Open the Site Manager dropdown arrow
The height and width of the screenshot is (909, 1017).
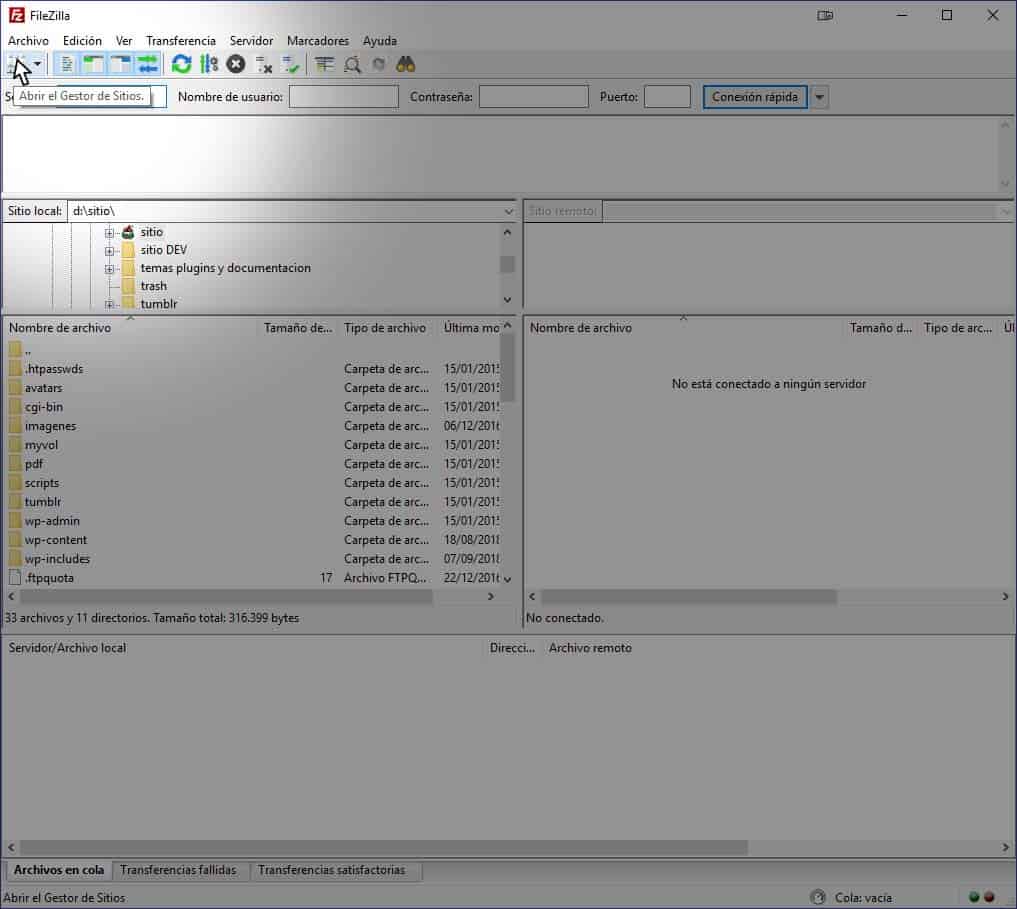click(x=38, y=64)
